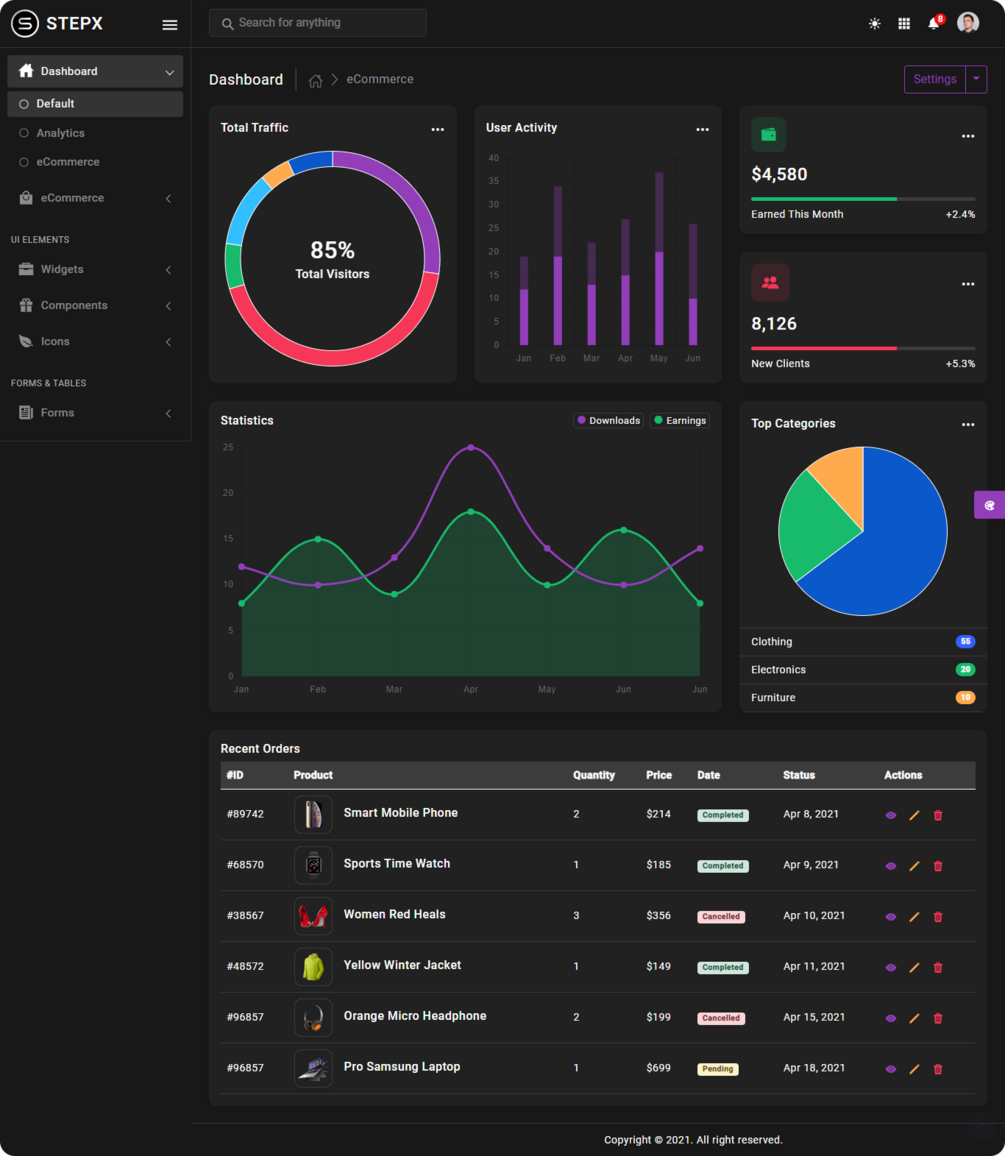The image size is (1005, 1156).
Task: Edit Women Red Heals order
Action: (x=914, y=917)
